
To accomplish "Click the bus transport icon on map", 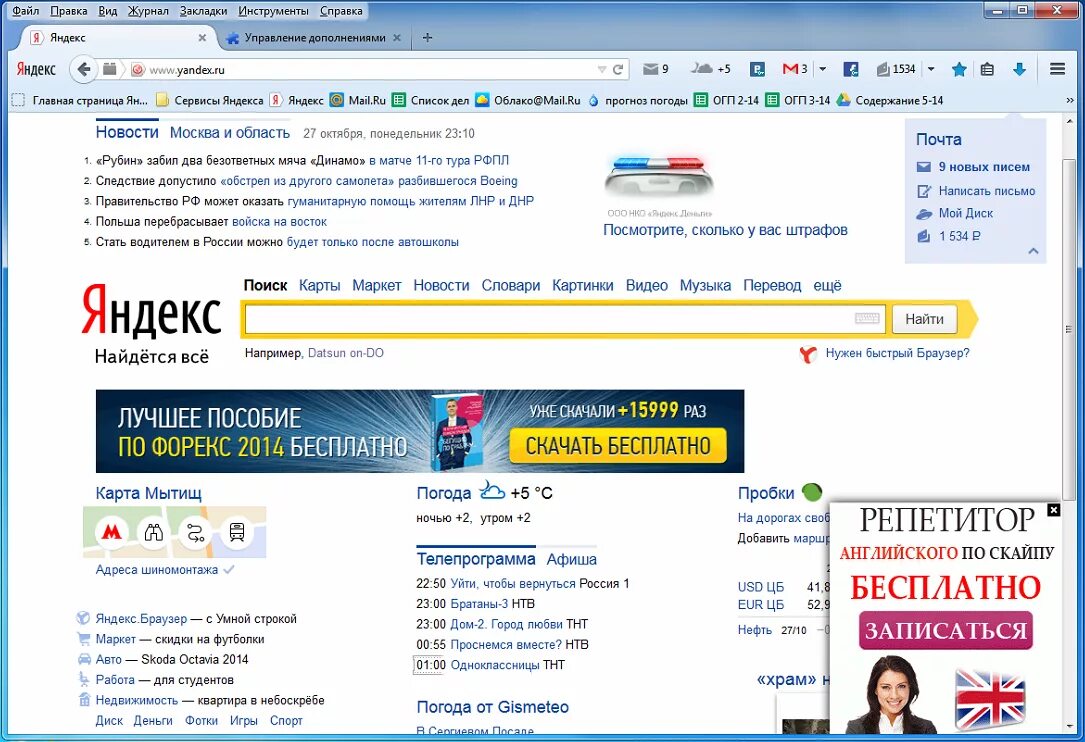I will click(x=237, y=532).
